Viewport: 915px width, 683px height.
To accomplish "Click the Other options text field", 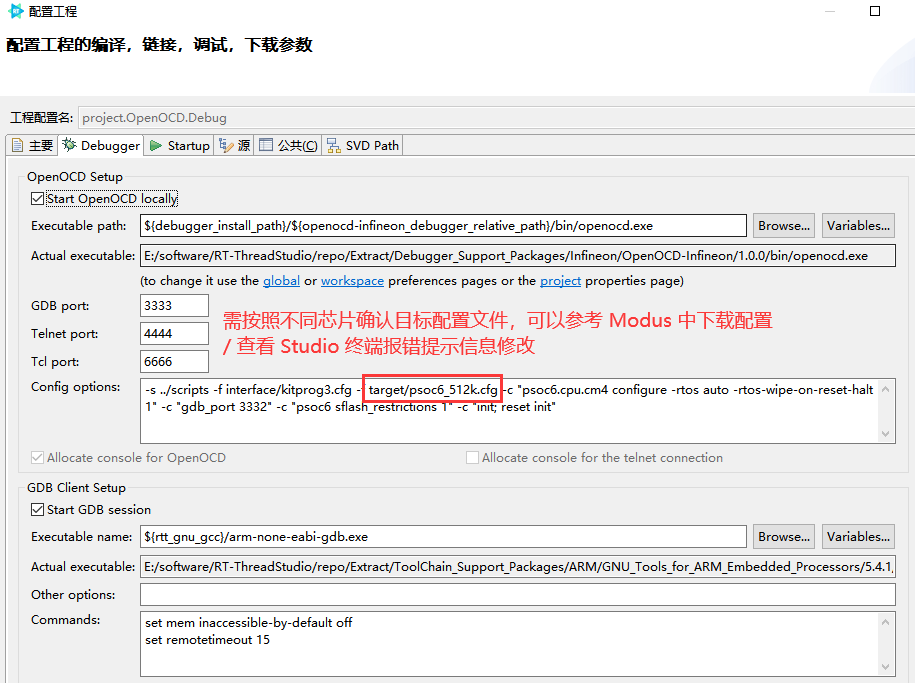I will [517, 595].
